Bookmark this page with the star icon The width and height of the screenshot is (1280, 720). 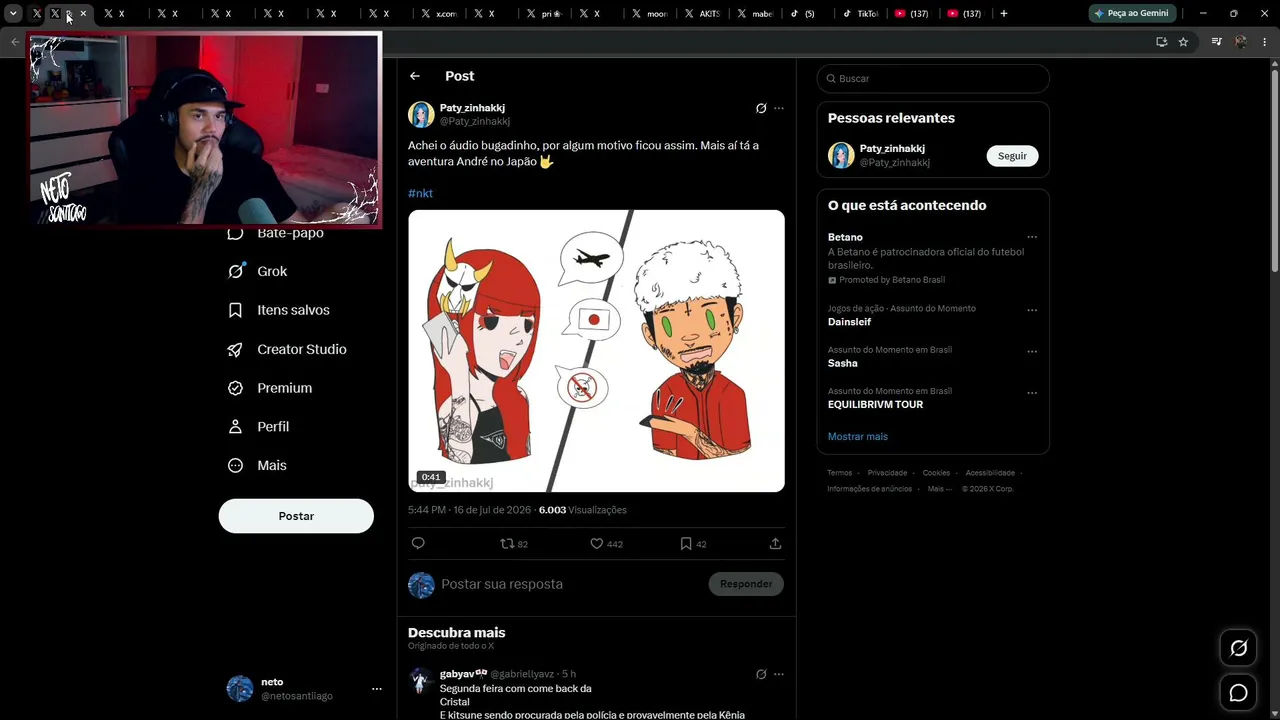click(x=1183, y=42)
